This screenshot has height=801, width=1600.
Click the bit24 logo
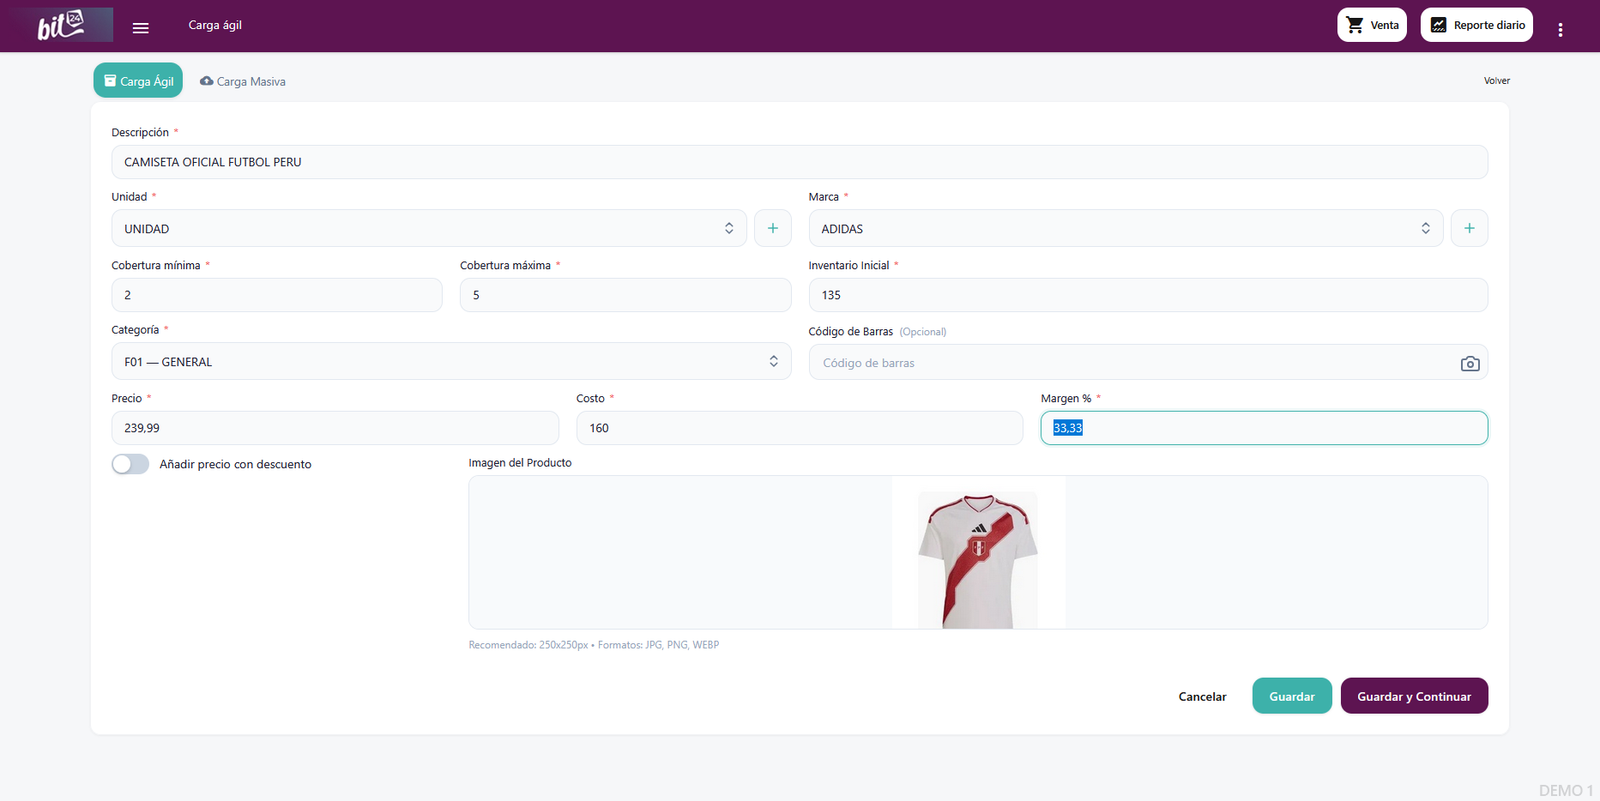click(x=61, y=25)
